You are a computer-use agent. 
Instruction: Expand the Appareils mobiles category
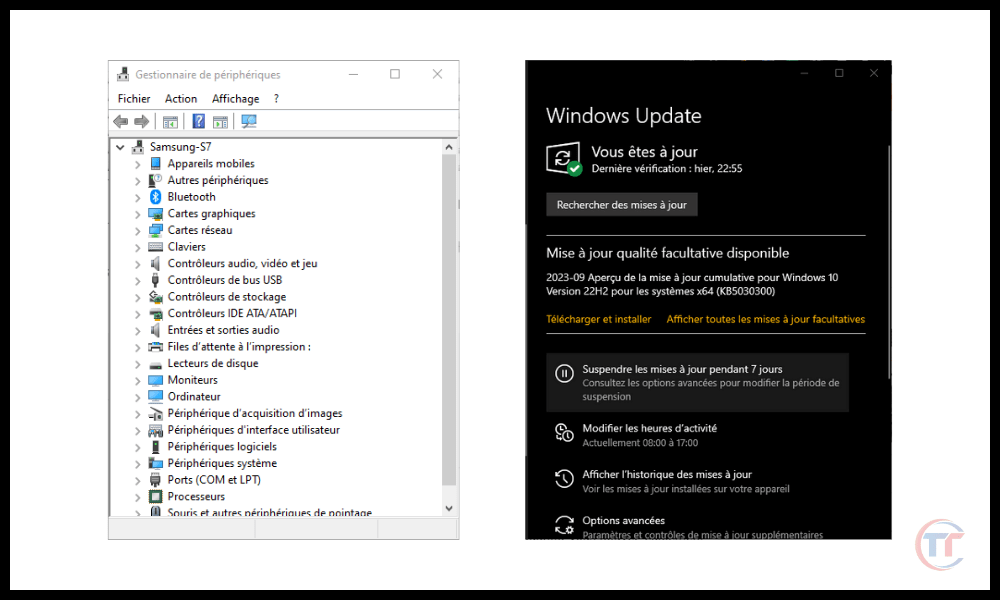click(138, 165)
